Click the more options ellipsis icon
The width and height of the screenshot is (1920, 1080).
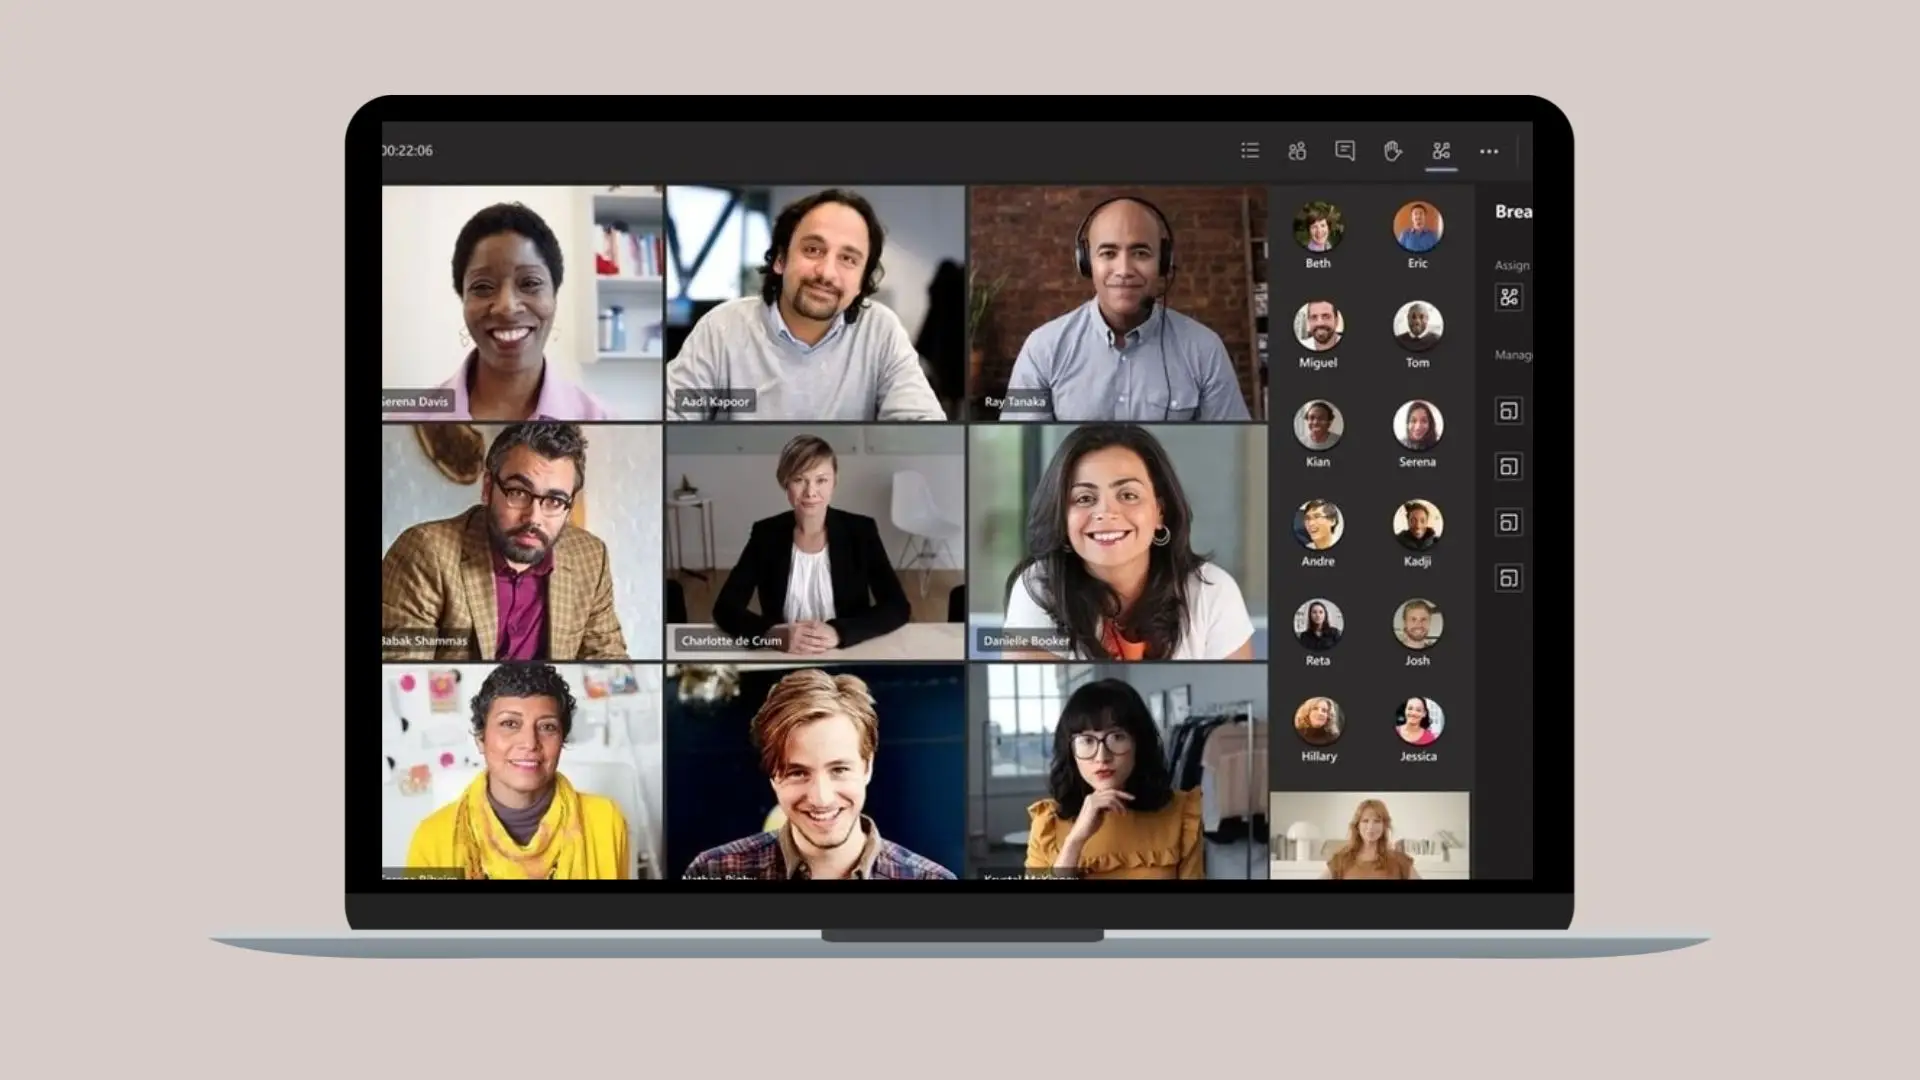point(1489,149)
